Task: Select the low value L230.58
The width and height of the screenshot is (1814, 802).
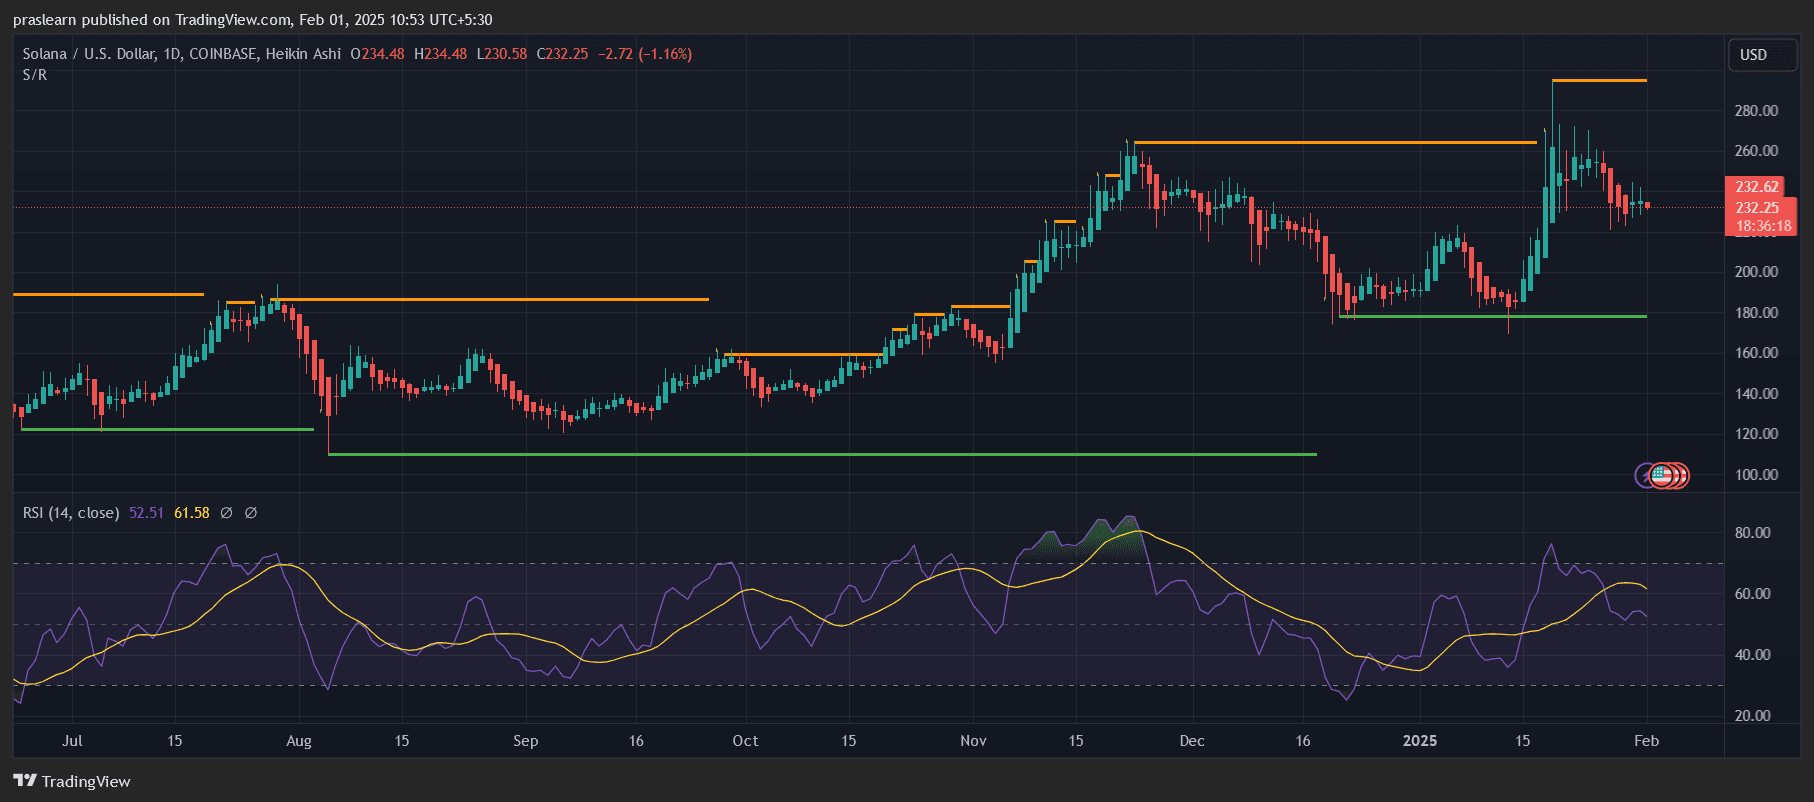Action: (x=501, y=54)
